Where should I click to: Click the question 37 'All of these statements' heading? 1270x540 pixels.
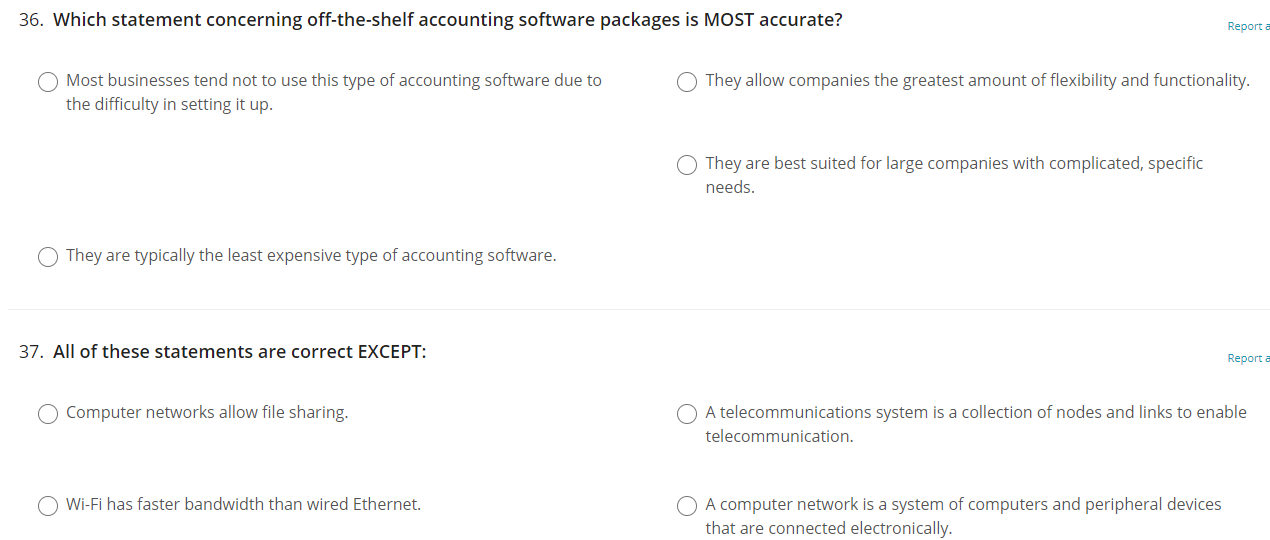[239, 352]
